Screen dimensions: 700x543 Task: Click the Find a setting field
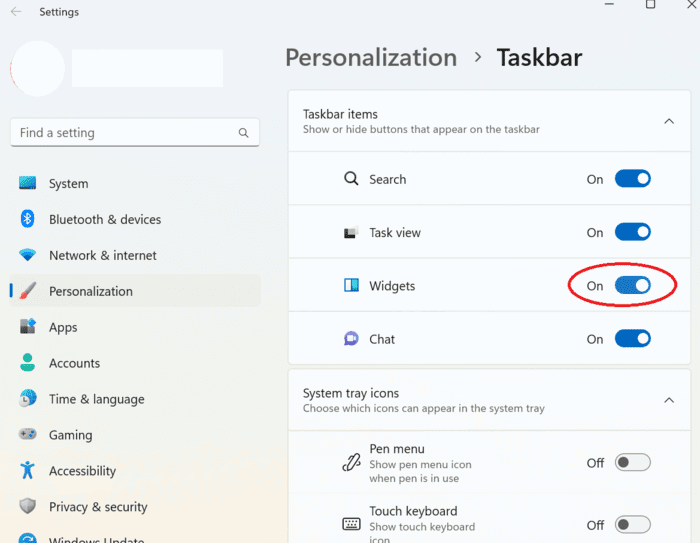click(x=135, y=133)
